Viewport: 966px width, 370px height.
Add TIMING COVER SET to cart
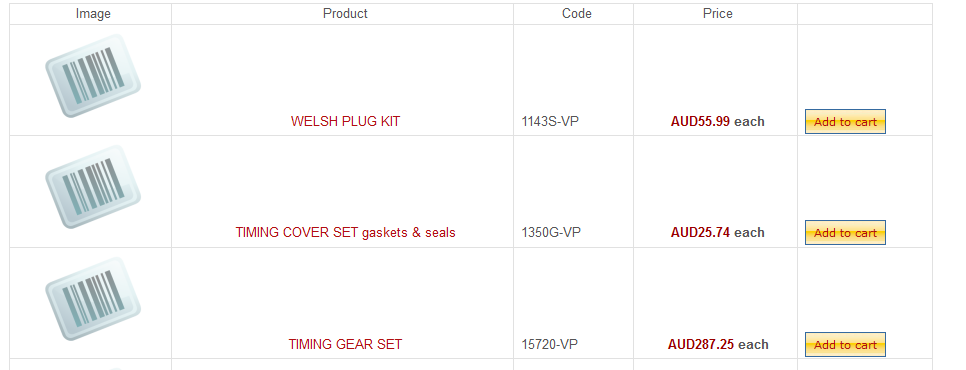[x=845, y=233]
